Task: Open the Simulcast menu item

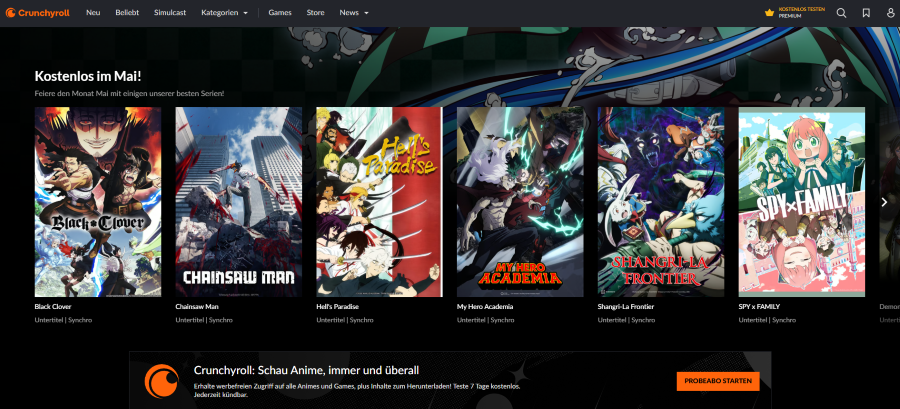Action: 170,13
